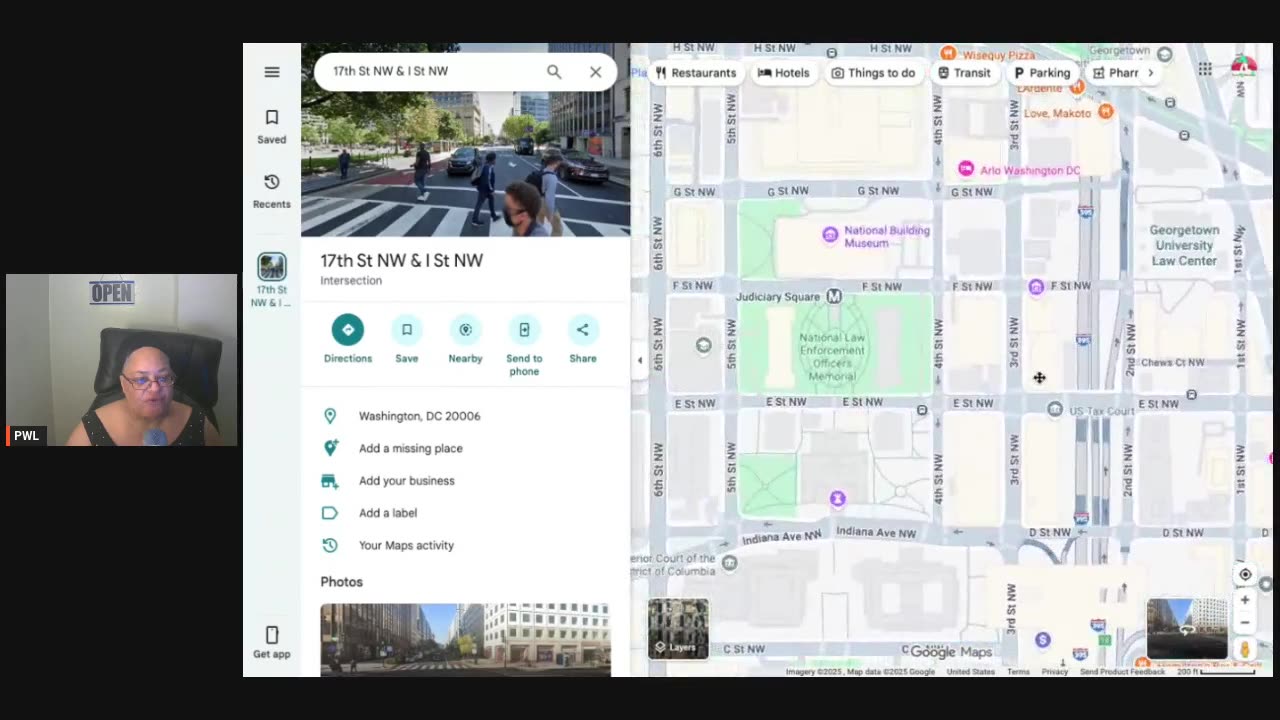Filter map by Restaurants
Image resolution: width=1280 pixels, height=720 pixels.
point(696,73)
